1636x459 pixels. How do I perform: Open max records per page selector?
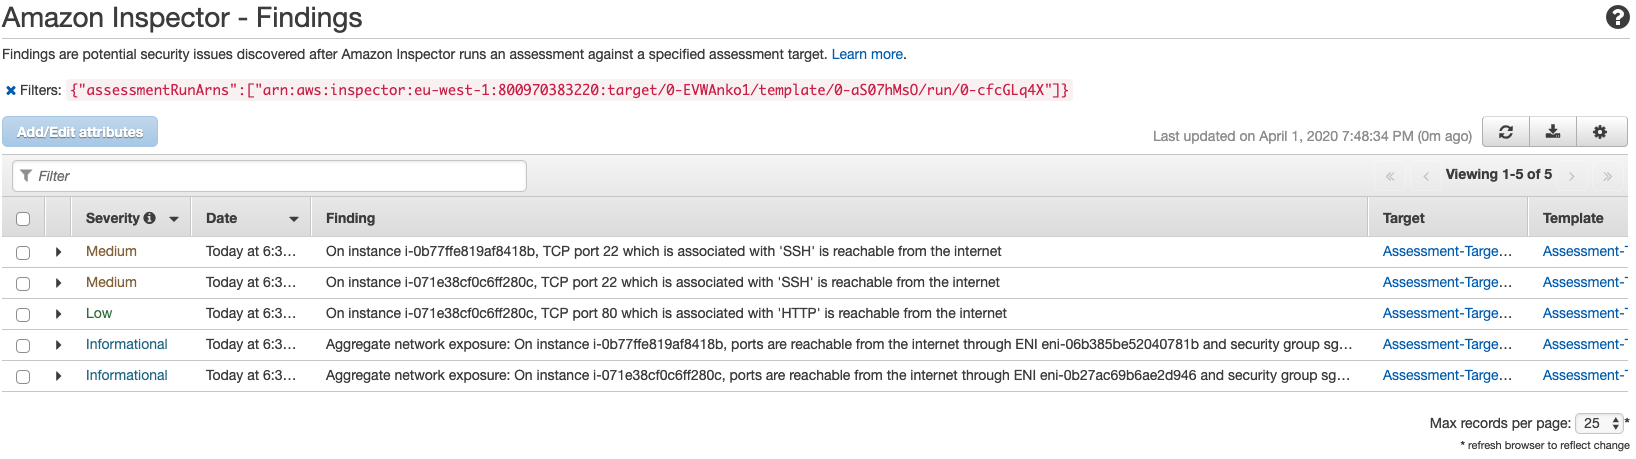[x=1599, y=424]
